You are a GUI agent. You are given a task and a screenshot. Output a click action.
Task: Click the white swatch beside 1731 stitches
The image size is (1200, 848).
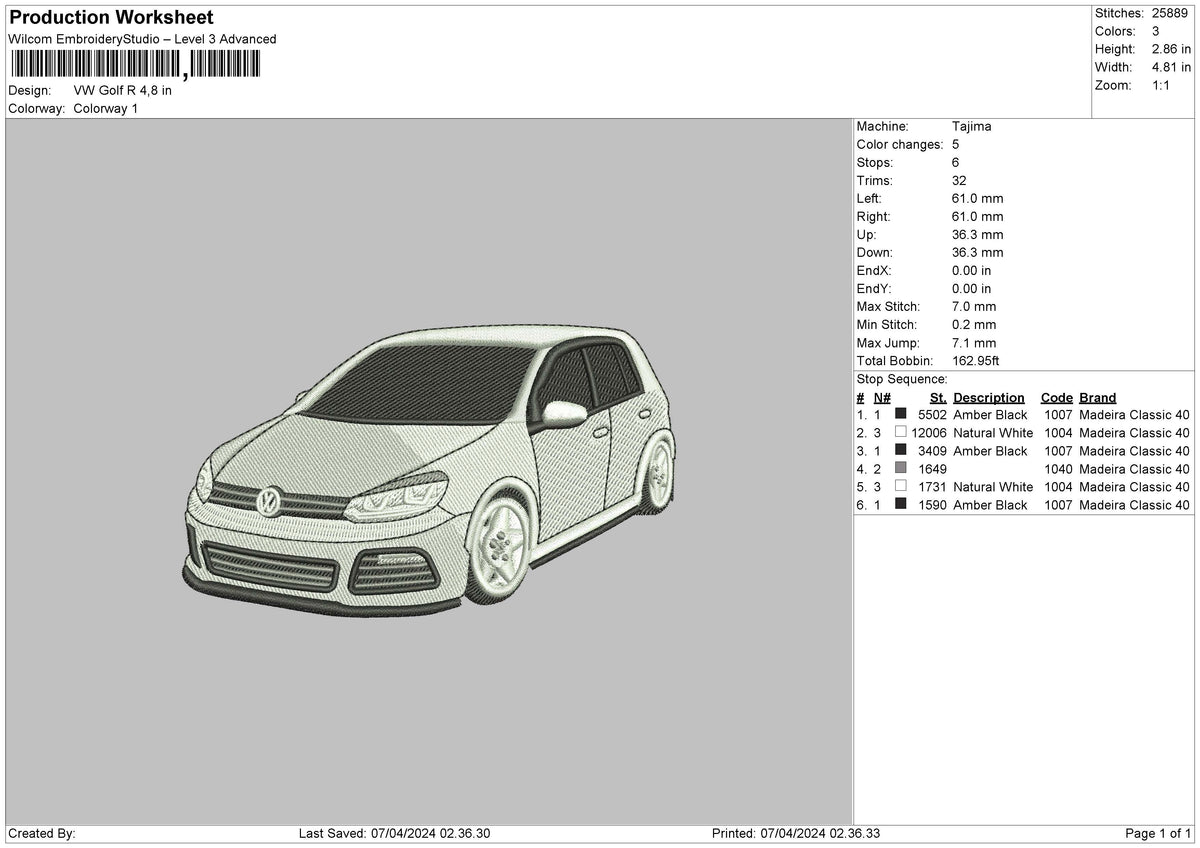(x=901, y=487)
